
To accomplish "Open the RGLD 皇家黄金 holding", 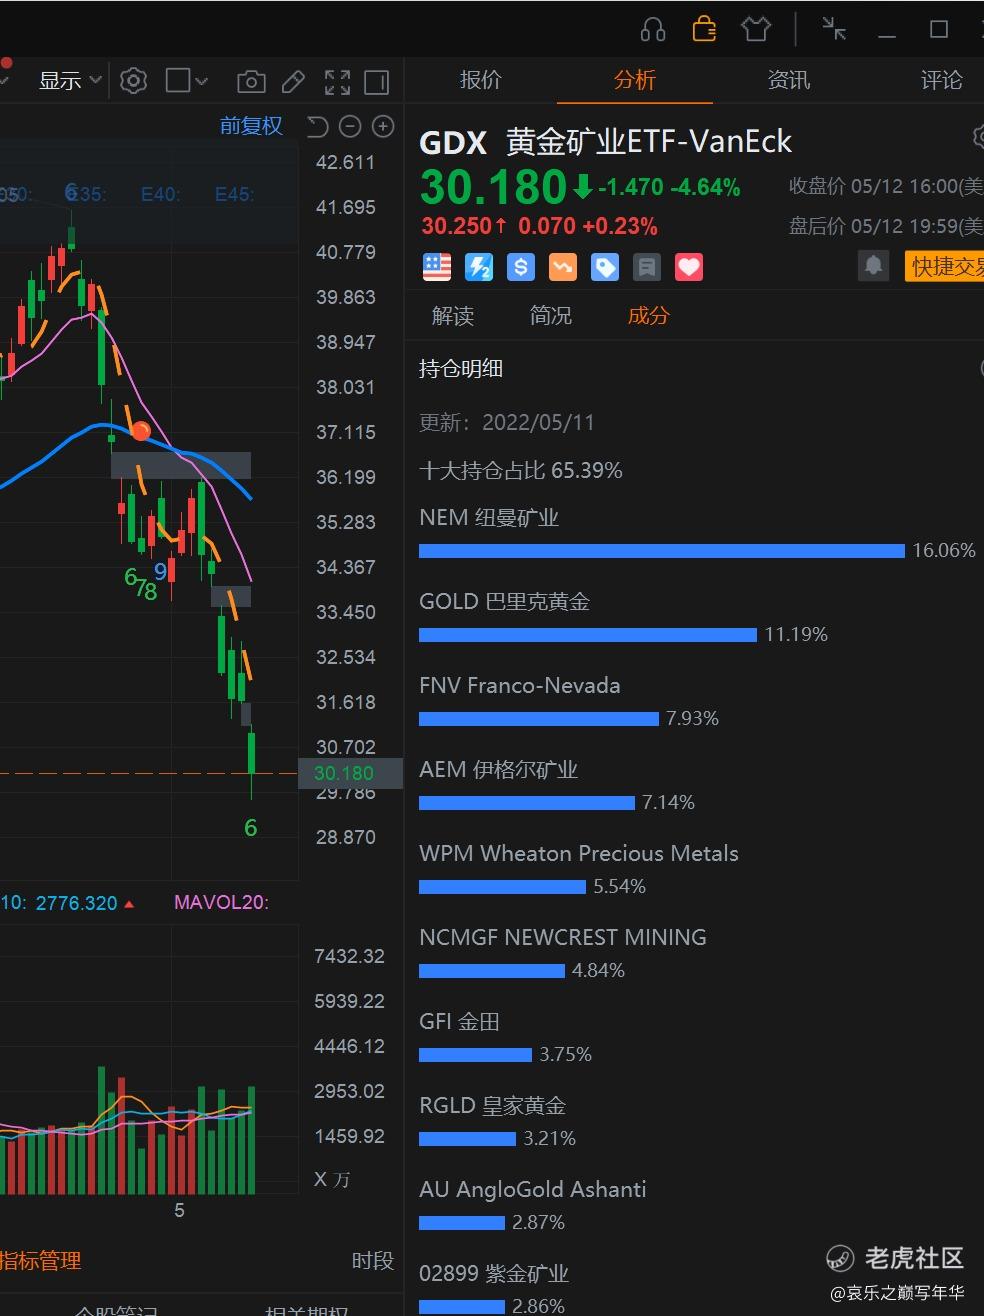I will tap(493, 1106).
